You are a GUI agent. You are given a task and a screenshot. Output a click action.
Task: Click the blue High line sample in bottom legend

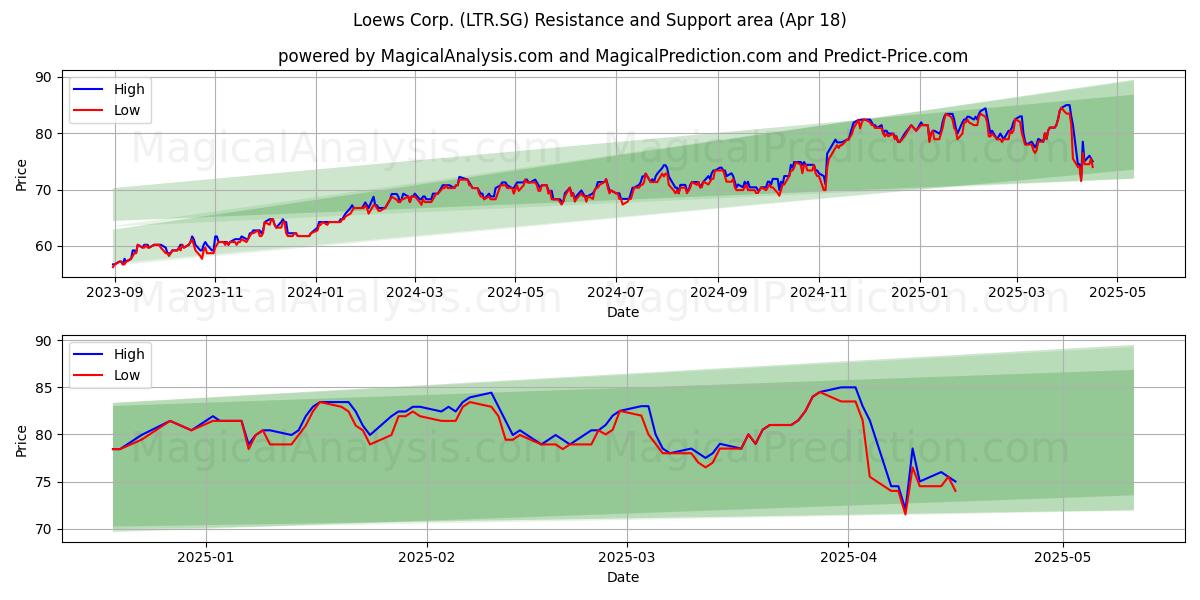[90, 353]
